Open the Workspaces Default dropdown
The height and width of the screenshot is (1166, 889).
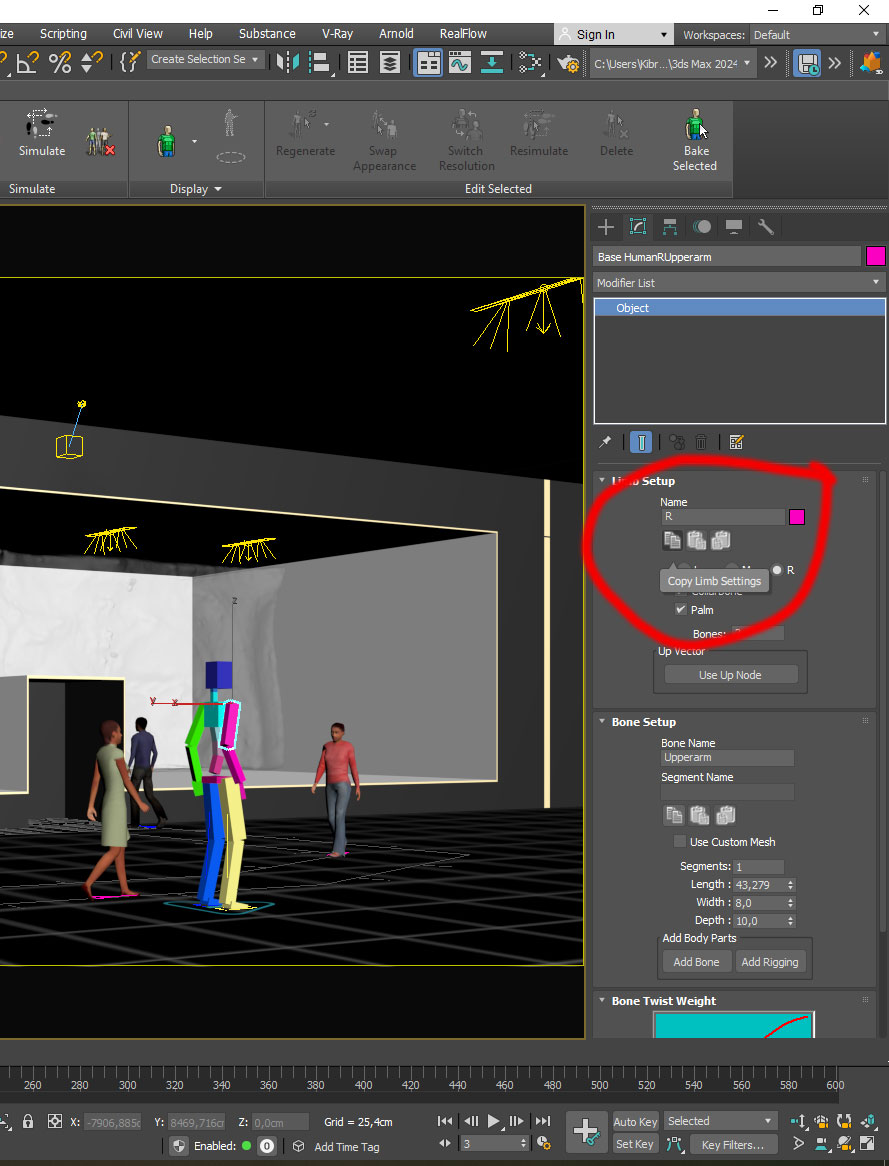click(817, 34)
